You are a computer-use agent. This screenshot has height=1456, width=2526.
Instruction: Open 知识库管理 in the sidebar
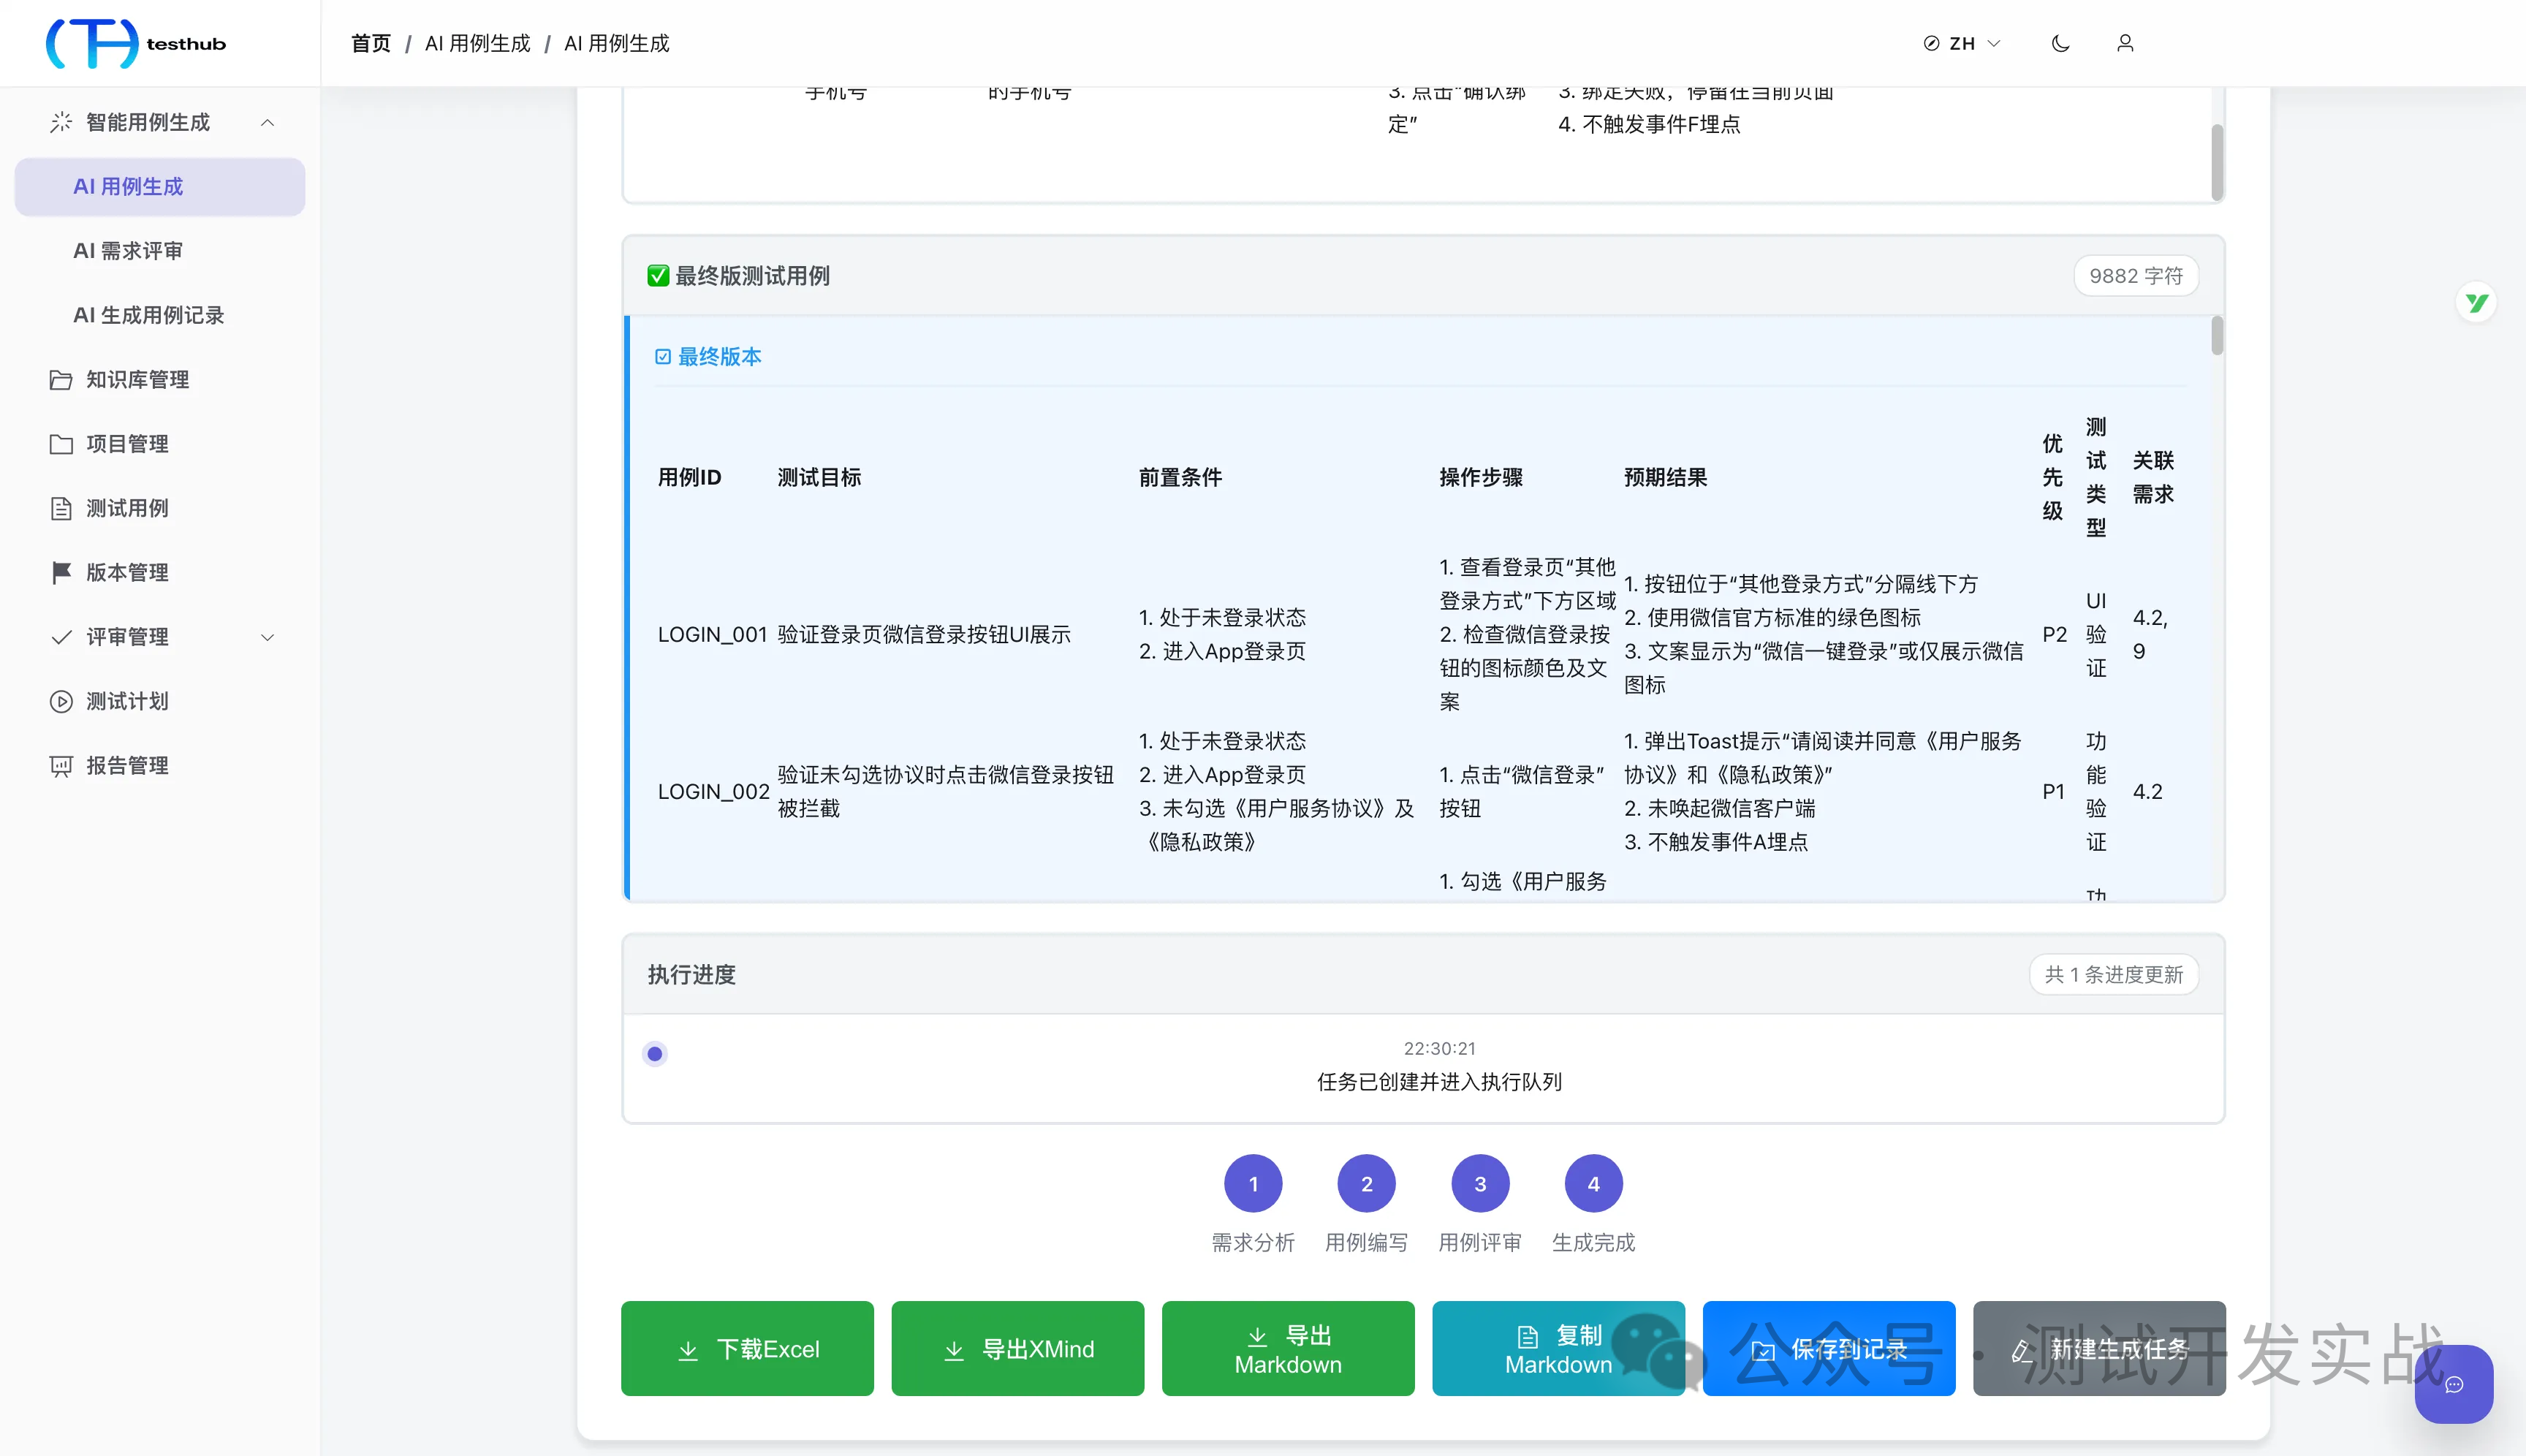coord(160,379)
